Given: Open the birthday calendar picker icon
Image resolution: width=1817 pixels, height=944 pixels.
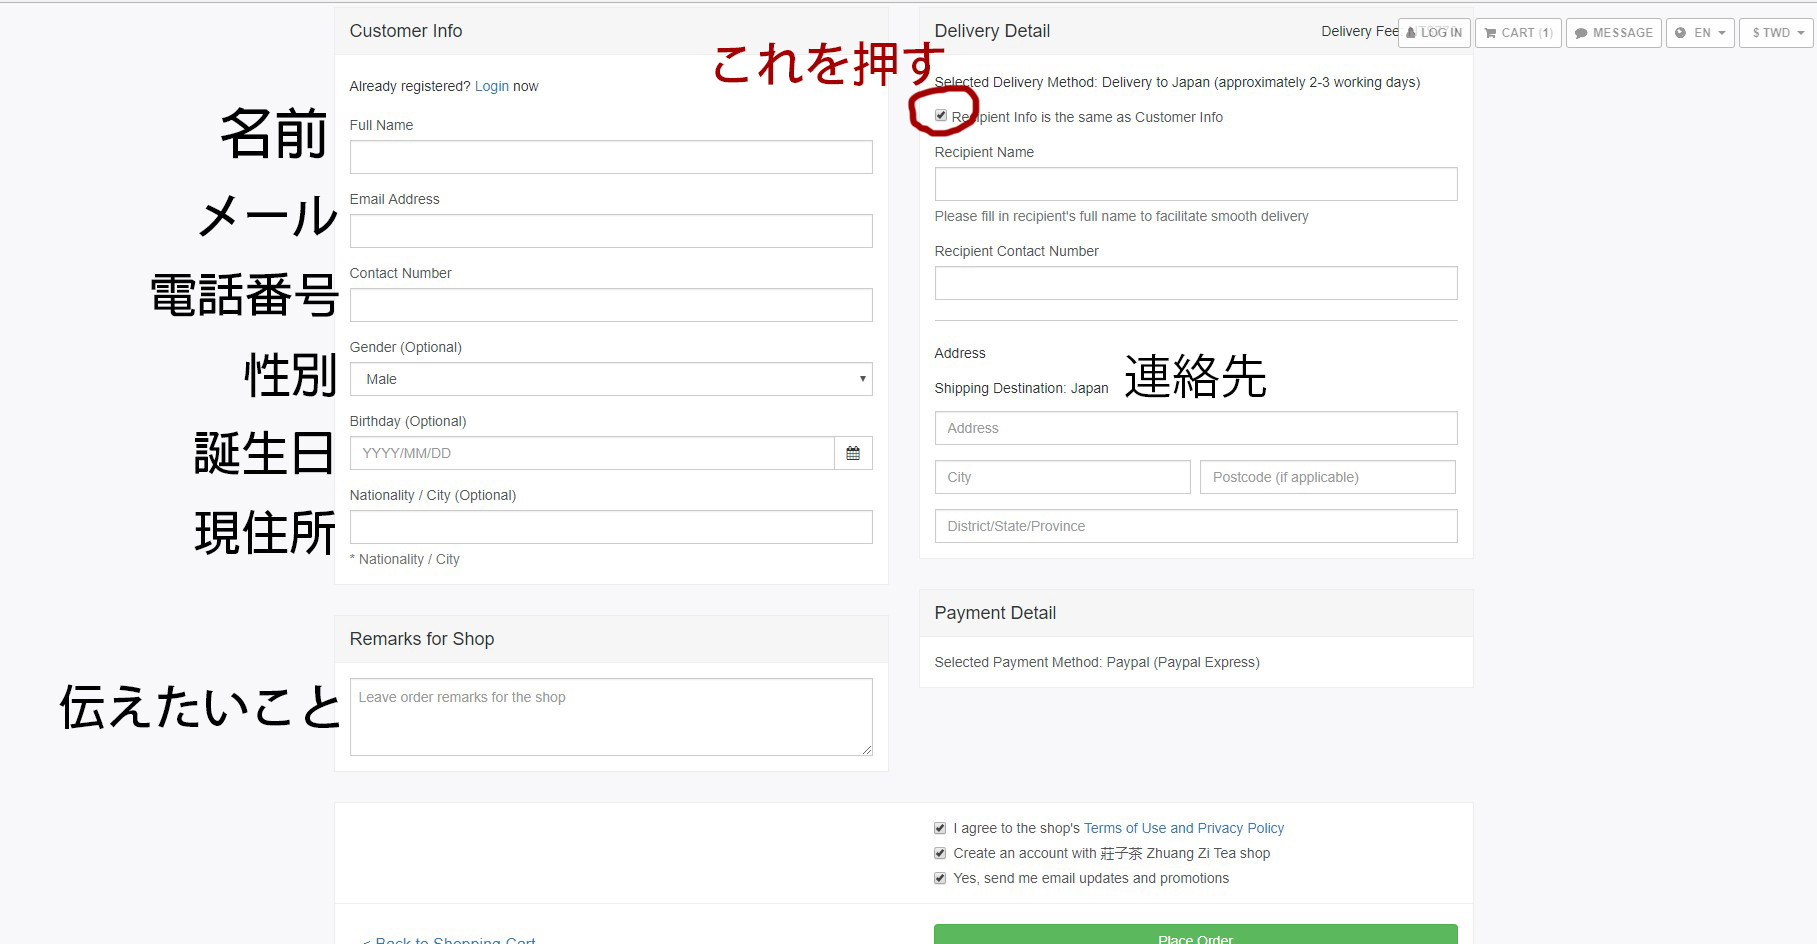Looking at the screenshot, I should 852,453.
